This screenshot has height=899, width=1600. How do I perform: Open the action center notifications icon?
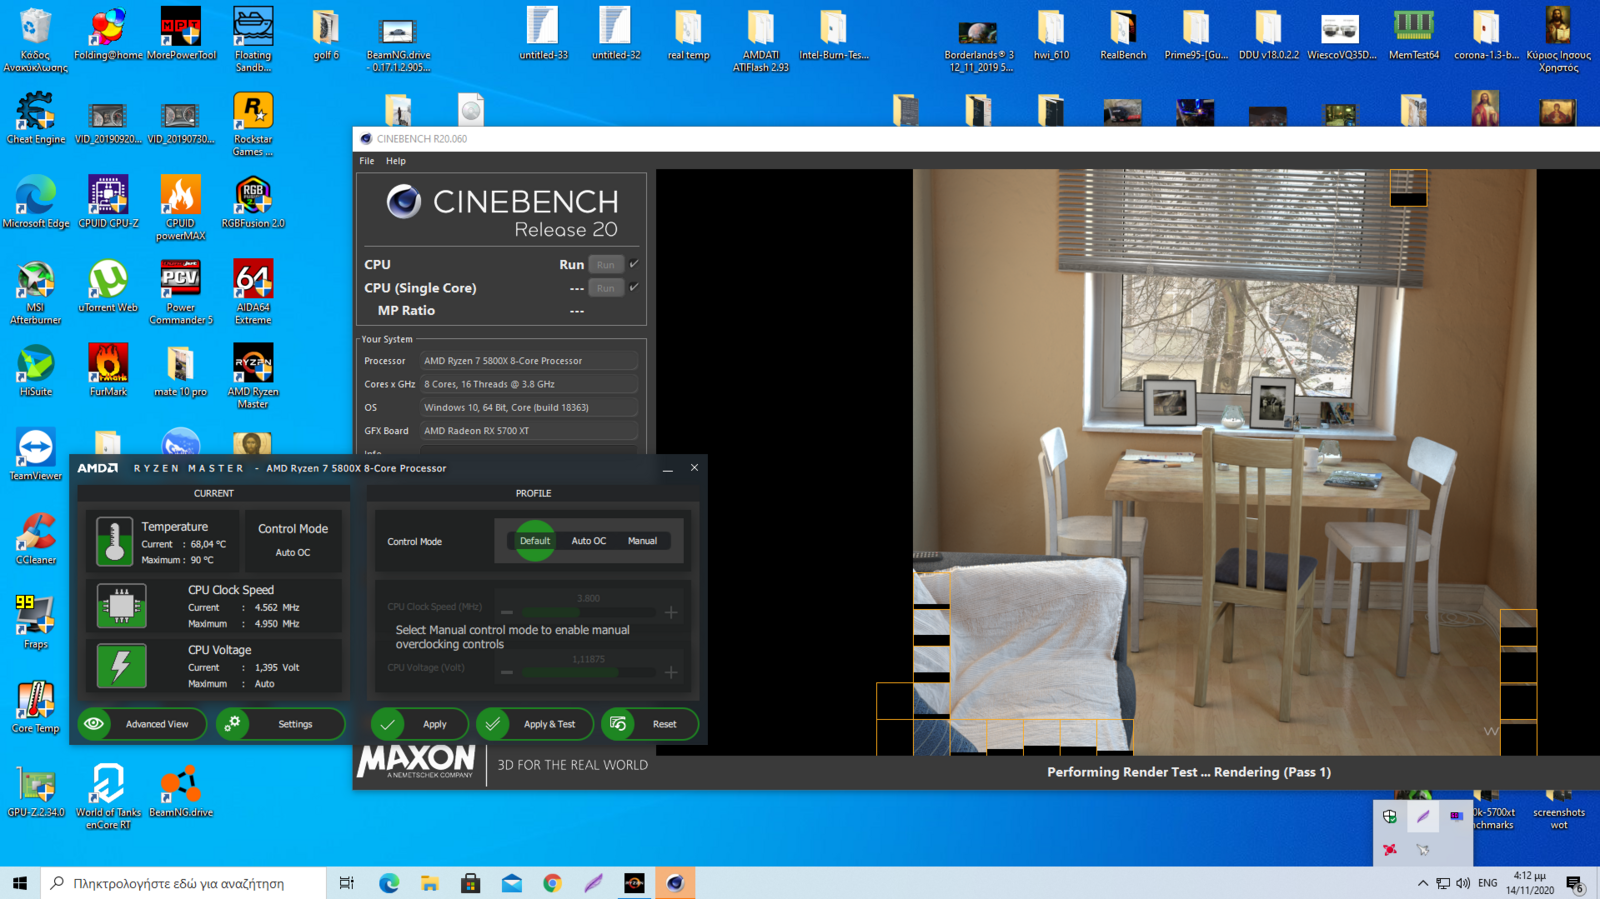[1575, 883]
